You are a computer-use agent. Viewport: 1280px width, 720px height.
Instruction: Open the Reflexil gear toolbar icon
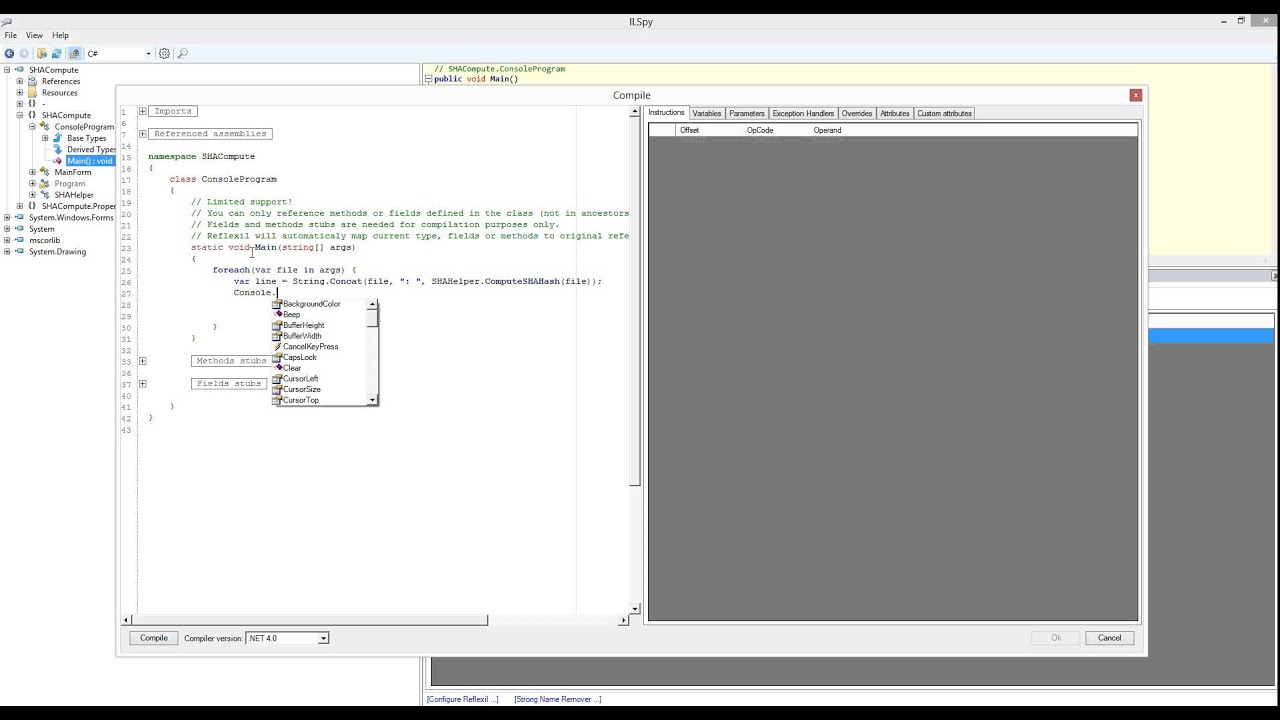[x=165, y=53]
